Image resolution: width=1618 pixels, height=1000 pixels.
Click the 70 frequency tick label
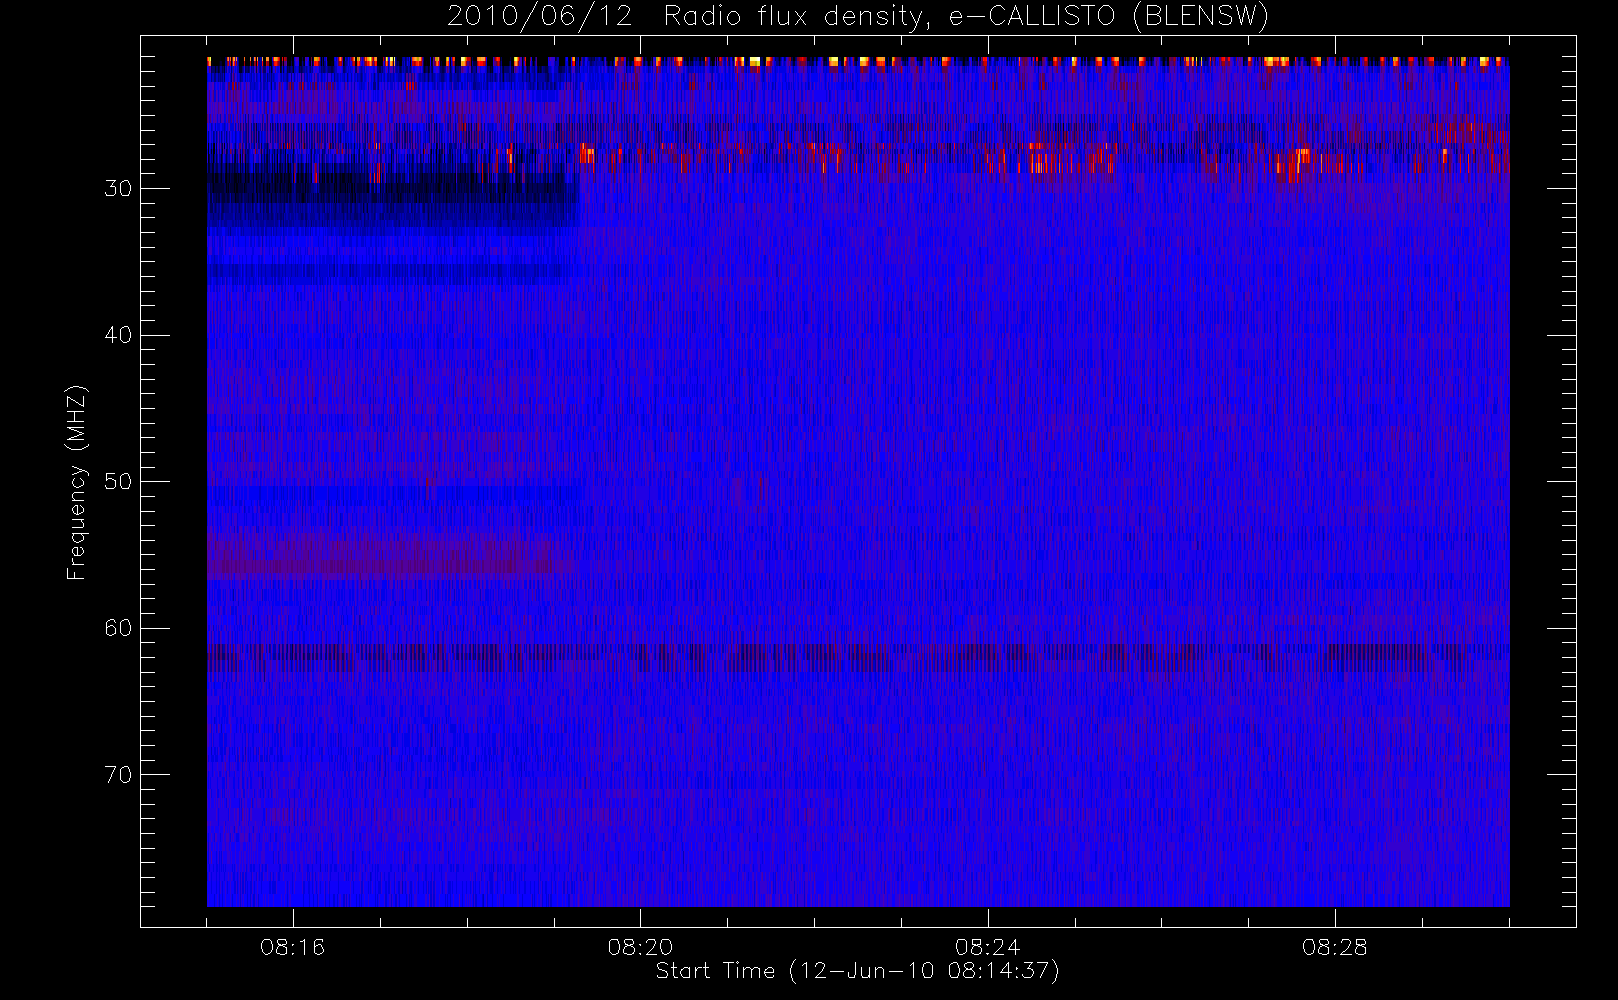(x=118, y=775)
